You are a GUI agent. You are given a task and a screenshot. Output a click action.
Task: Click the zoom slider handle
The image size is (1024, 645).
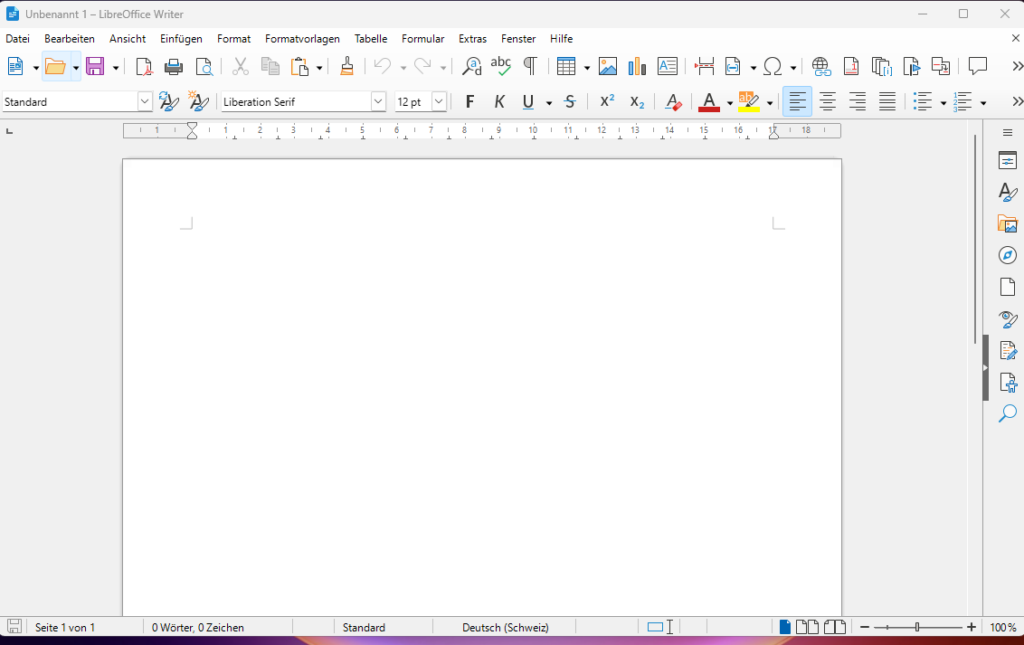(x=917, y=627)
